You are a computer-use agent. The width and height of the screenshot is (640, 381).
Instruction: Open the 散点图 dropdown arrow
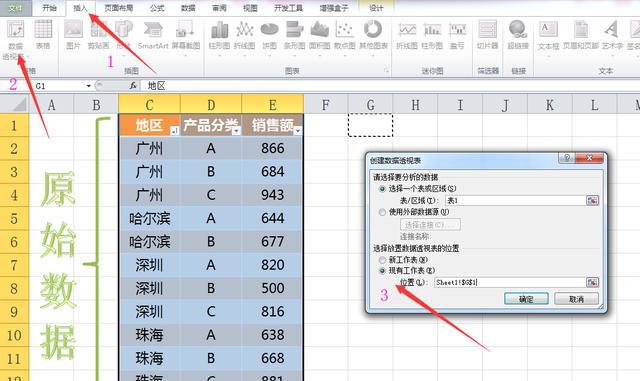(x=344, y=56)
